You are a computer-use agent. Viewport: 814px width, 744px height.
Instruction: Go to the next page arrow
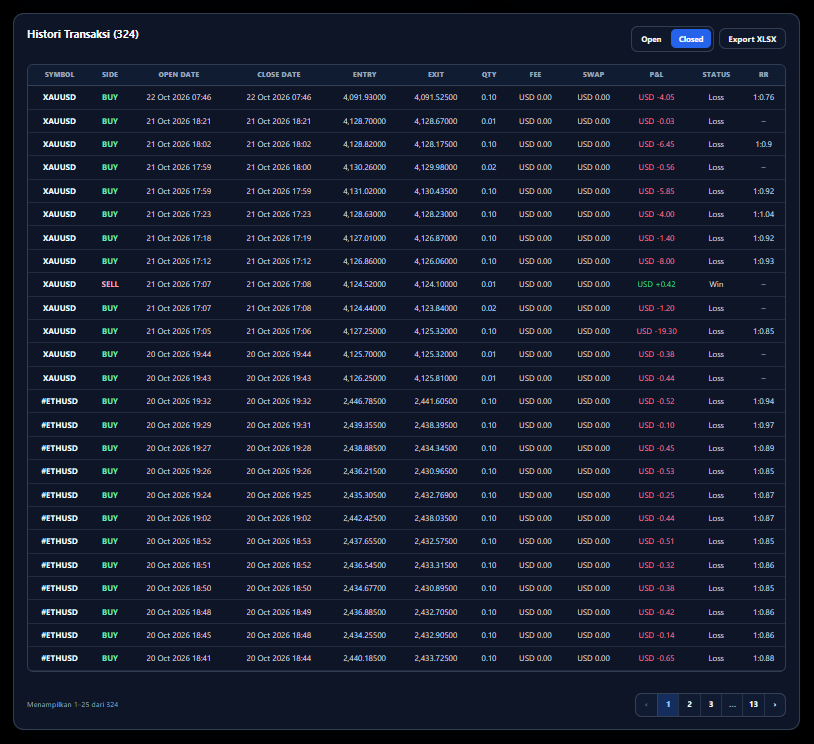click(x=775, y=705)
